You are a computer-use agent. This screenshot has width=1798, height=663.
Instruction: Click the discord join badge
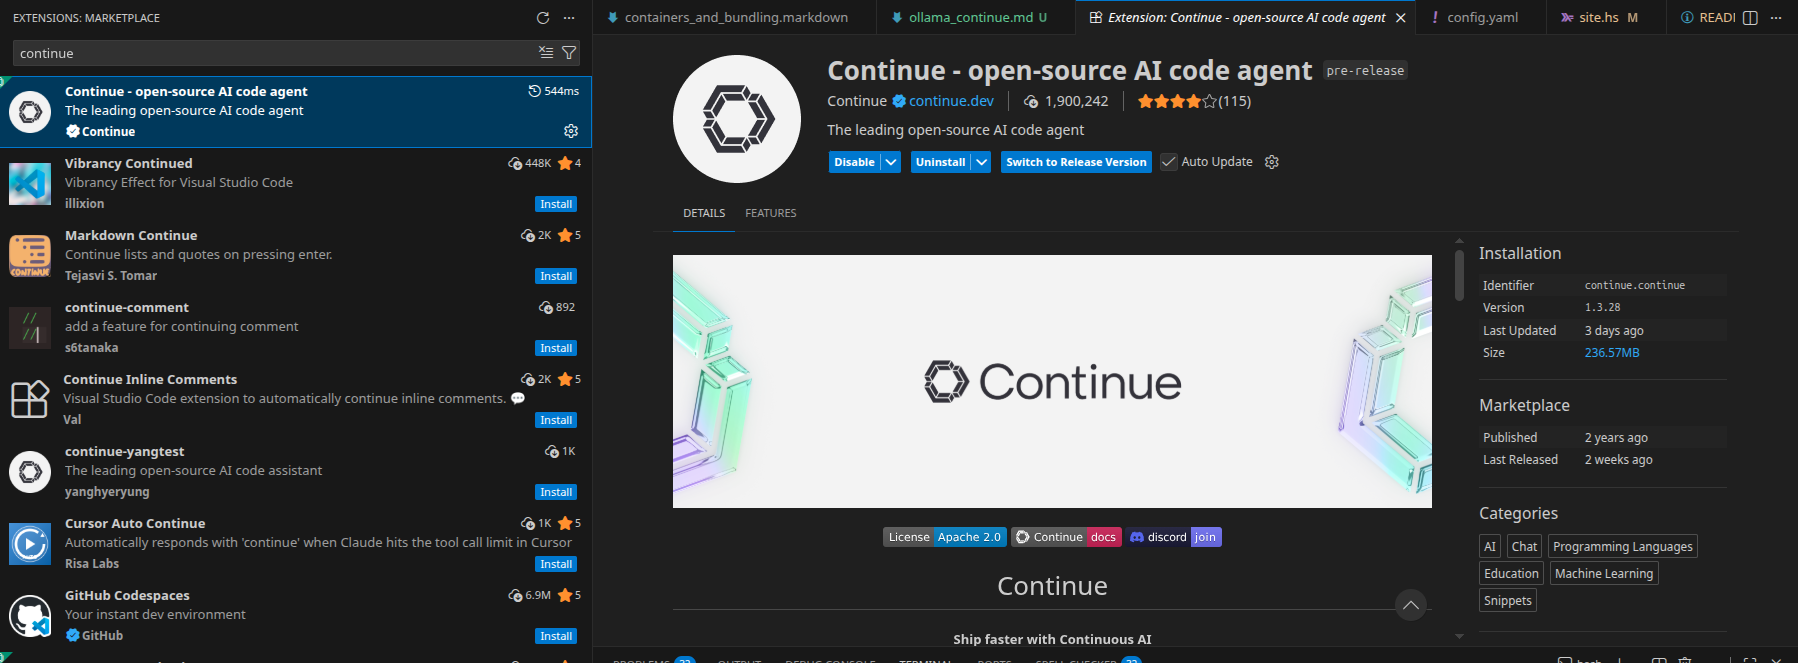[1174, 537]
